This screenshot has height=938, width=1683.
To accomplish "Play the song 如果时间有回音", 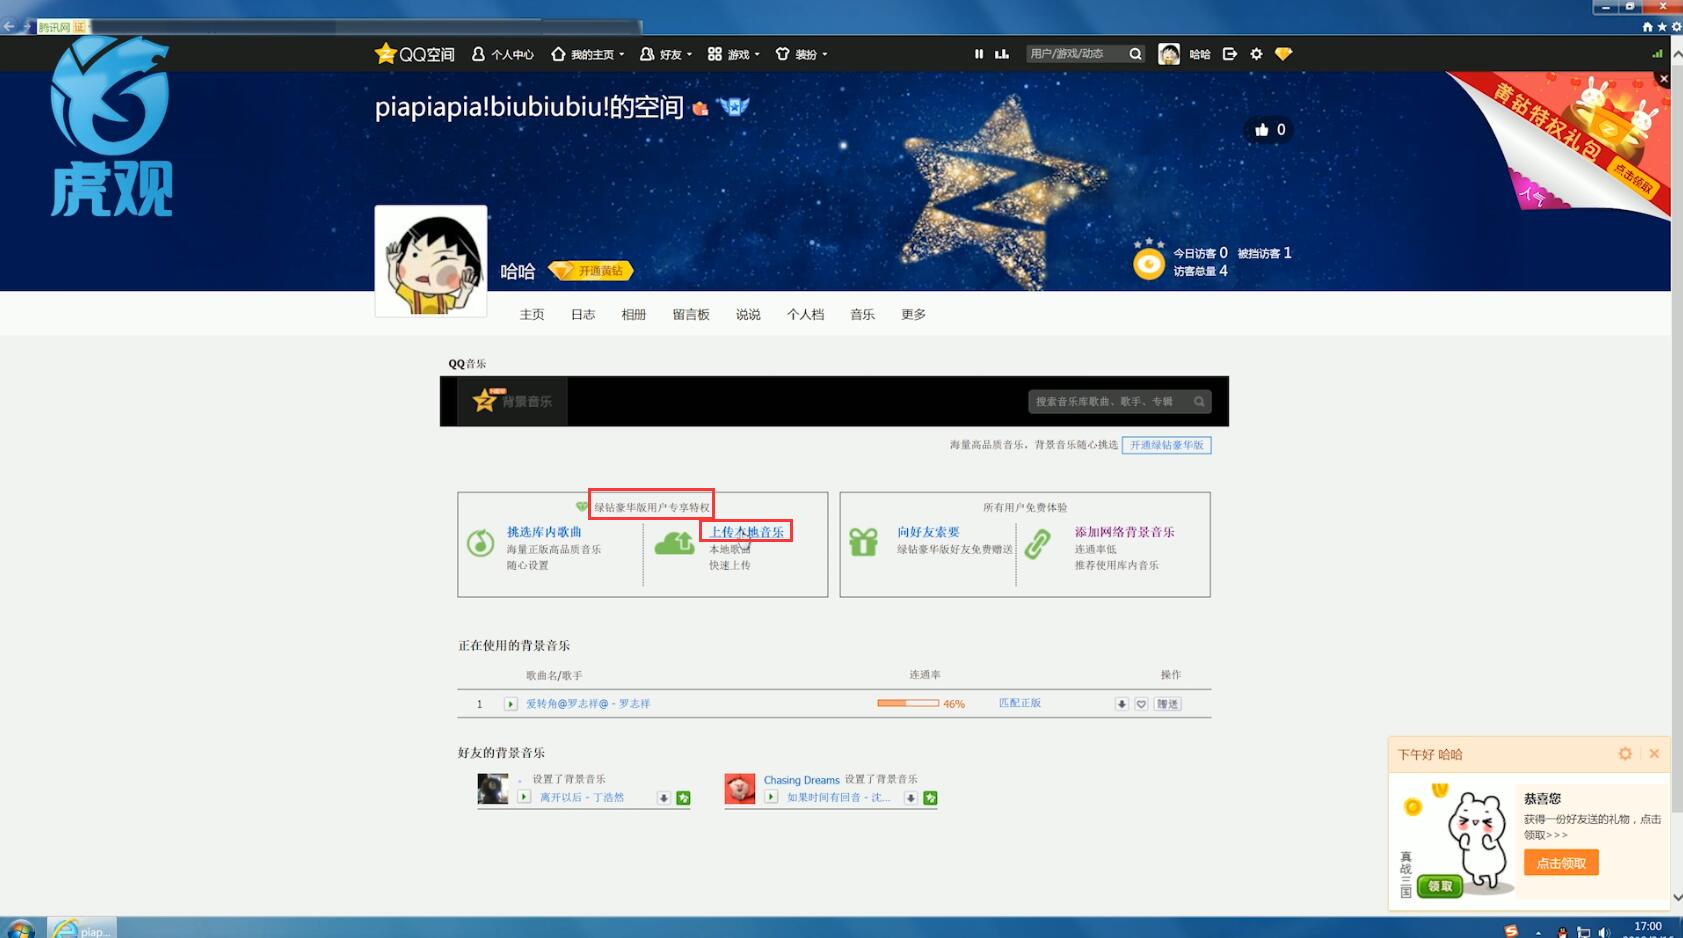I will click(771, 797).
